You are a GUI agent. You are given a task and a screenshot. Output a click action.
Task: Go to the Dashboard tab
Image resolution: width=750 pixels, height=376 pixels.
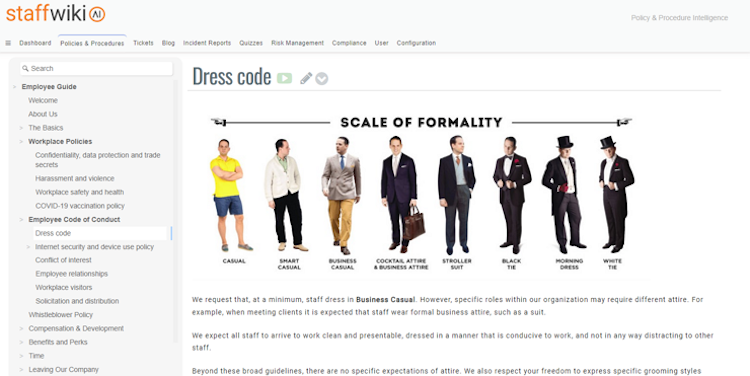35,43
